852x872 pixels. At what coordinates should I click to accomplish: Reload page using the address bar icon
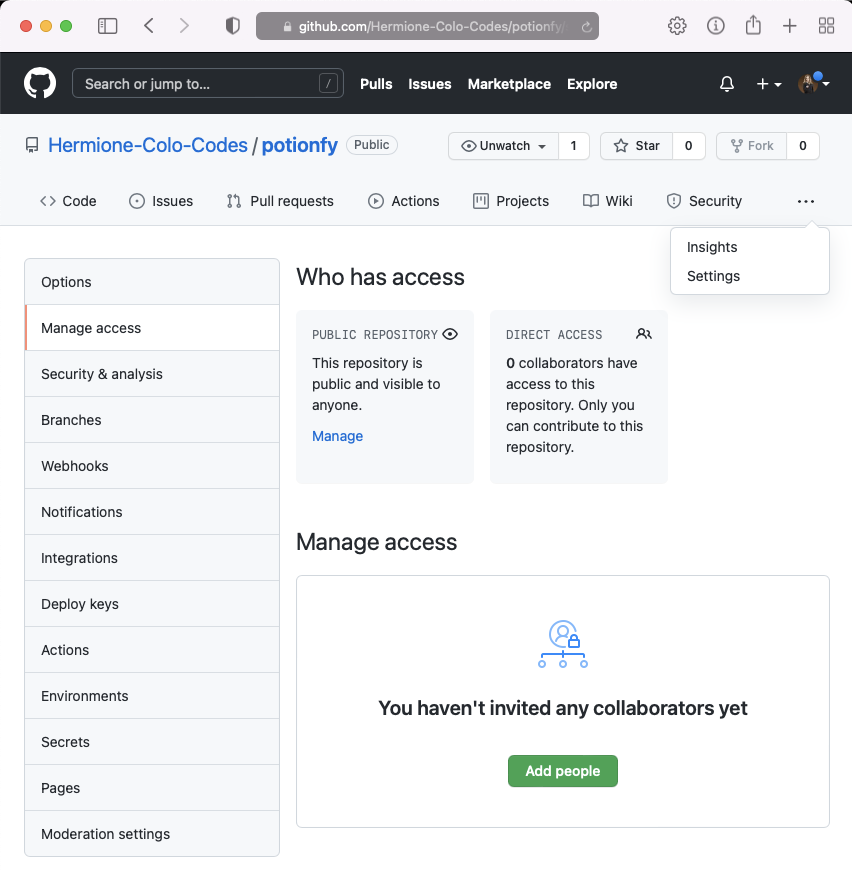coord(585,27)
